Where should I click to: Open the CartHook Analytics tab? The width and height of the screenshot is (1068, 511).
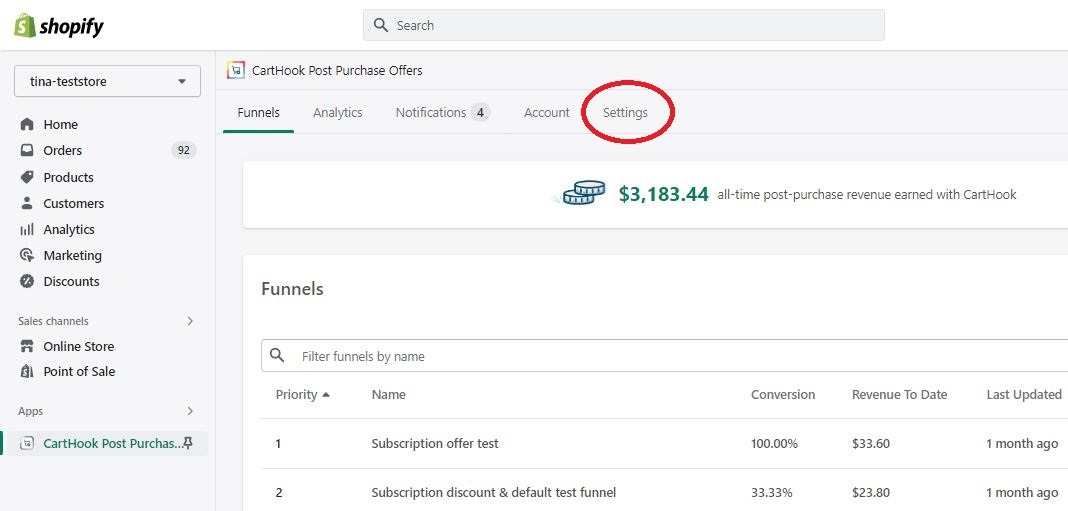(338, 112)
